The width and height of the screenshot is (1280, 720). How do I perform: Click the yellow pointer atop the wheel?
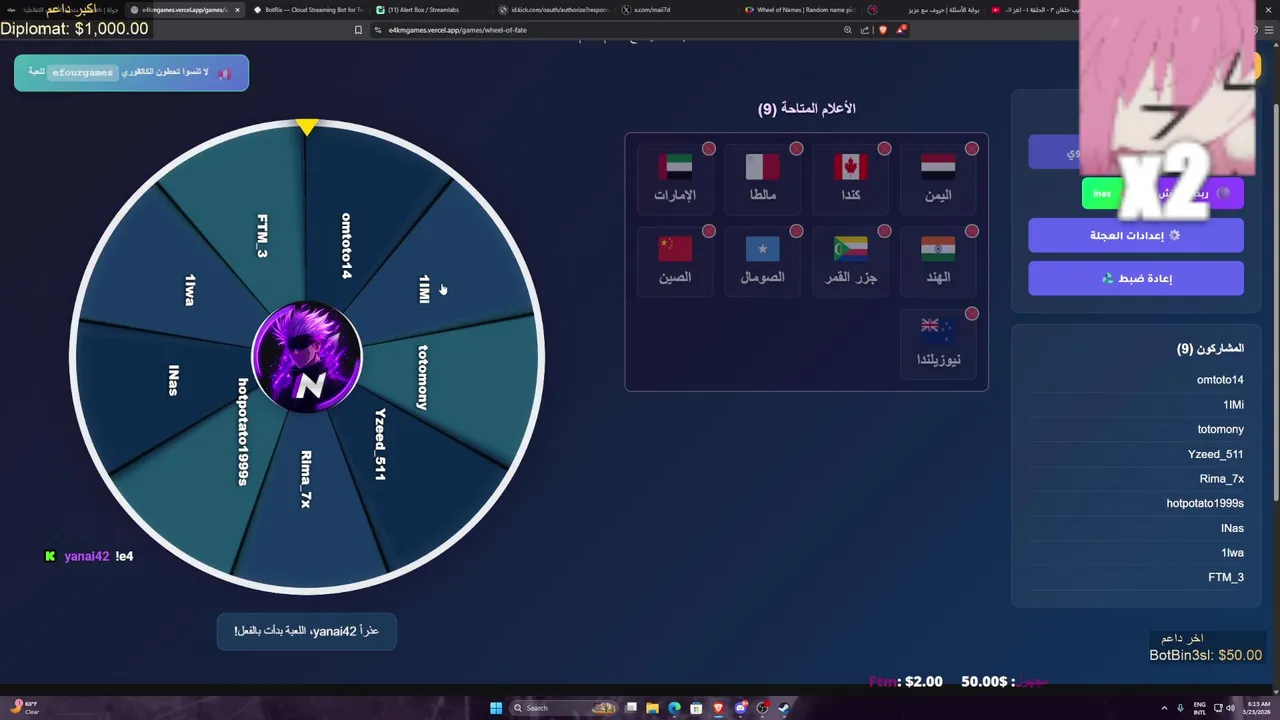[307, 126]
